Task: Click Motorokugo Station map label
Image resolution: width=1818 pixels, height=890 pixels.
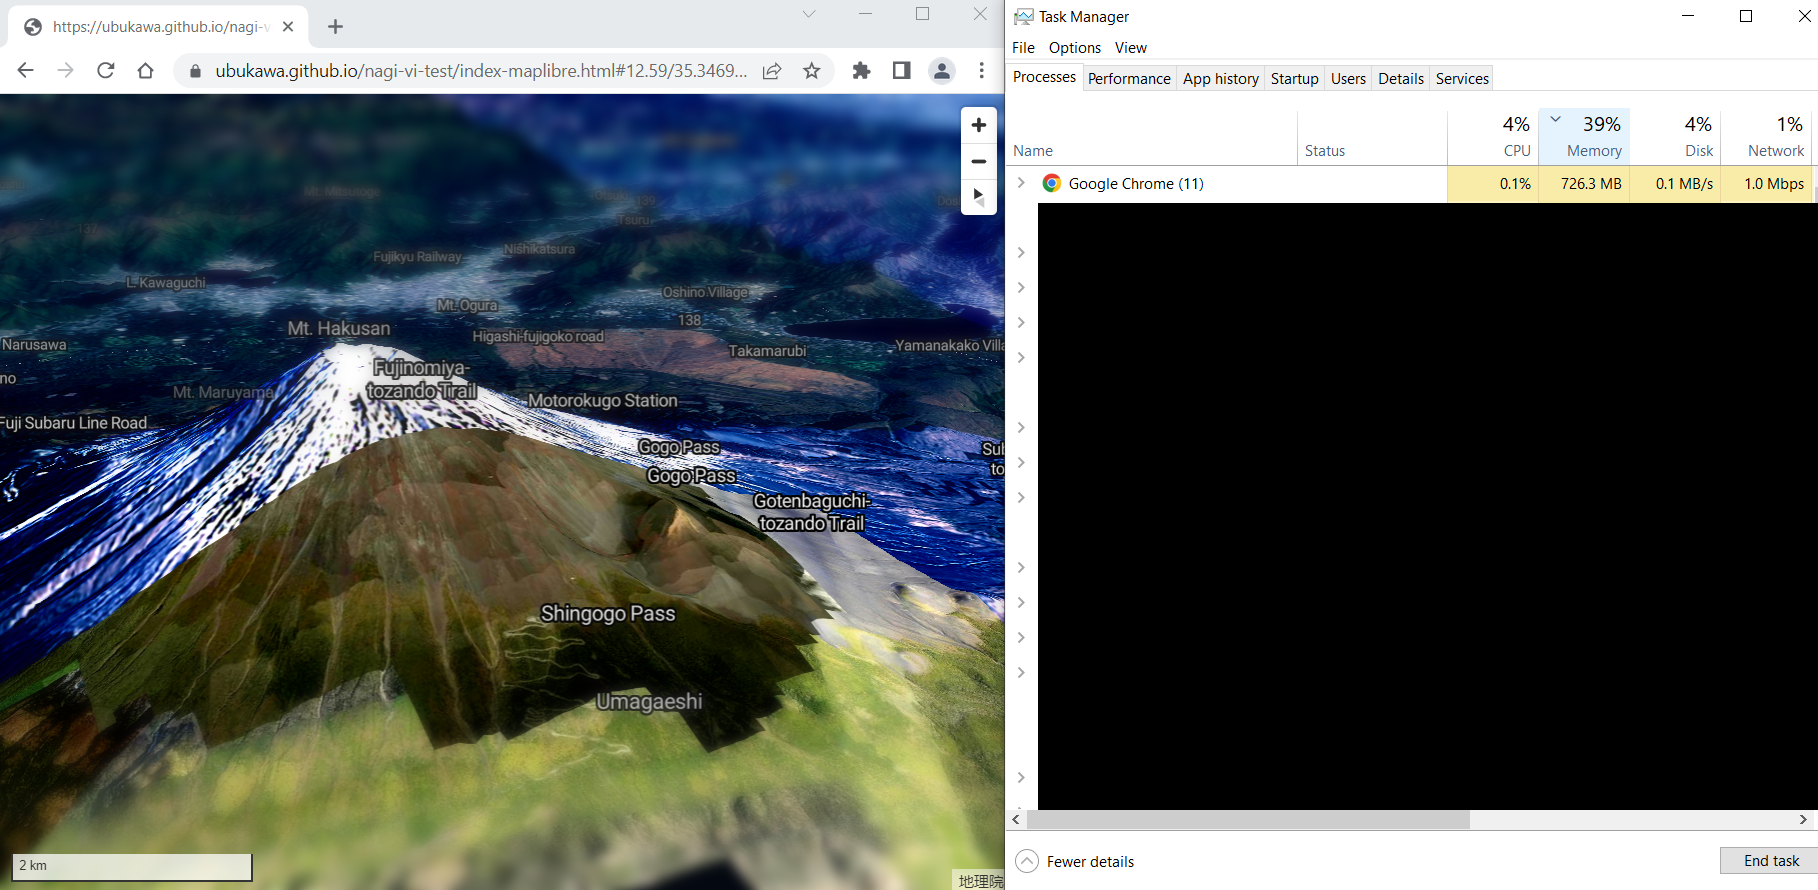Action: pyautogui.click(x=603, y=400)
